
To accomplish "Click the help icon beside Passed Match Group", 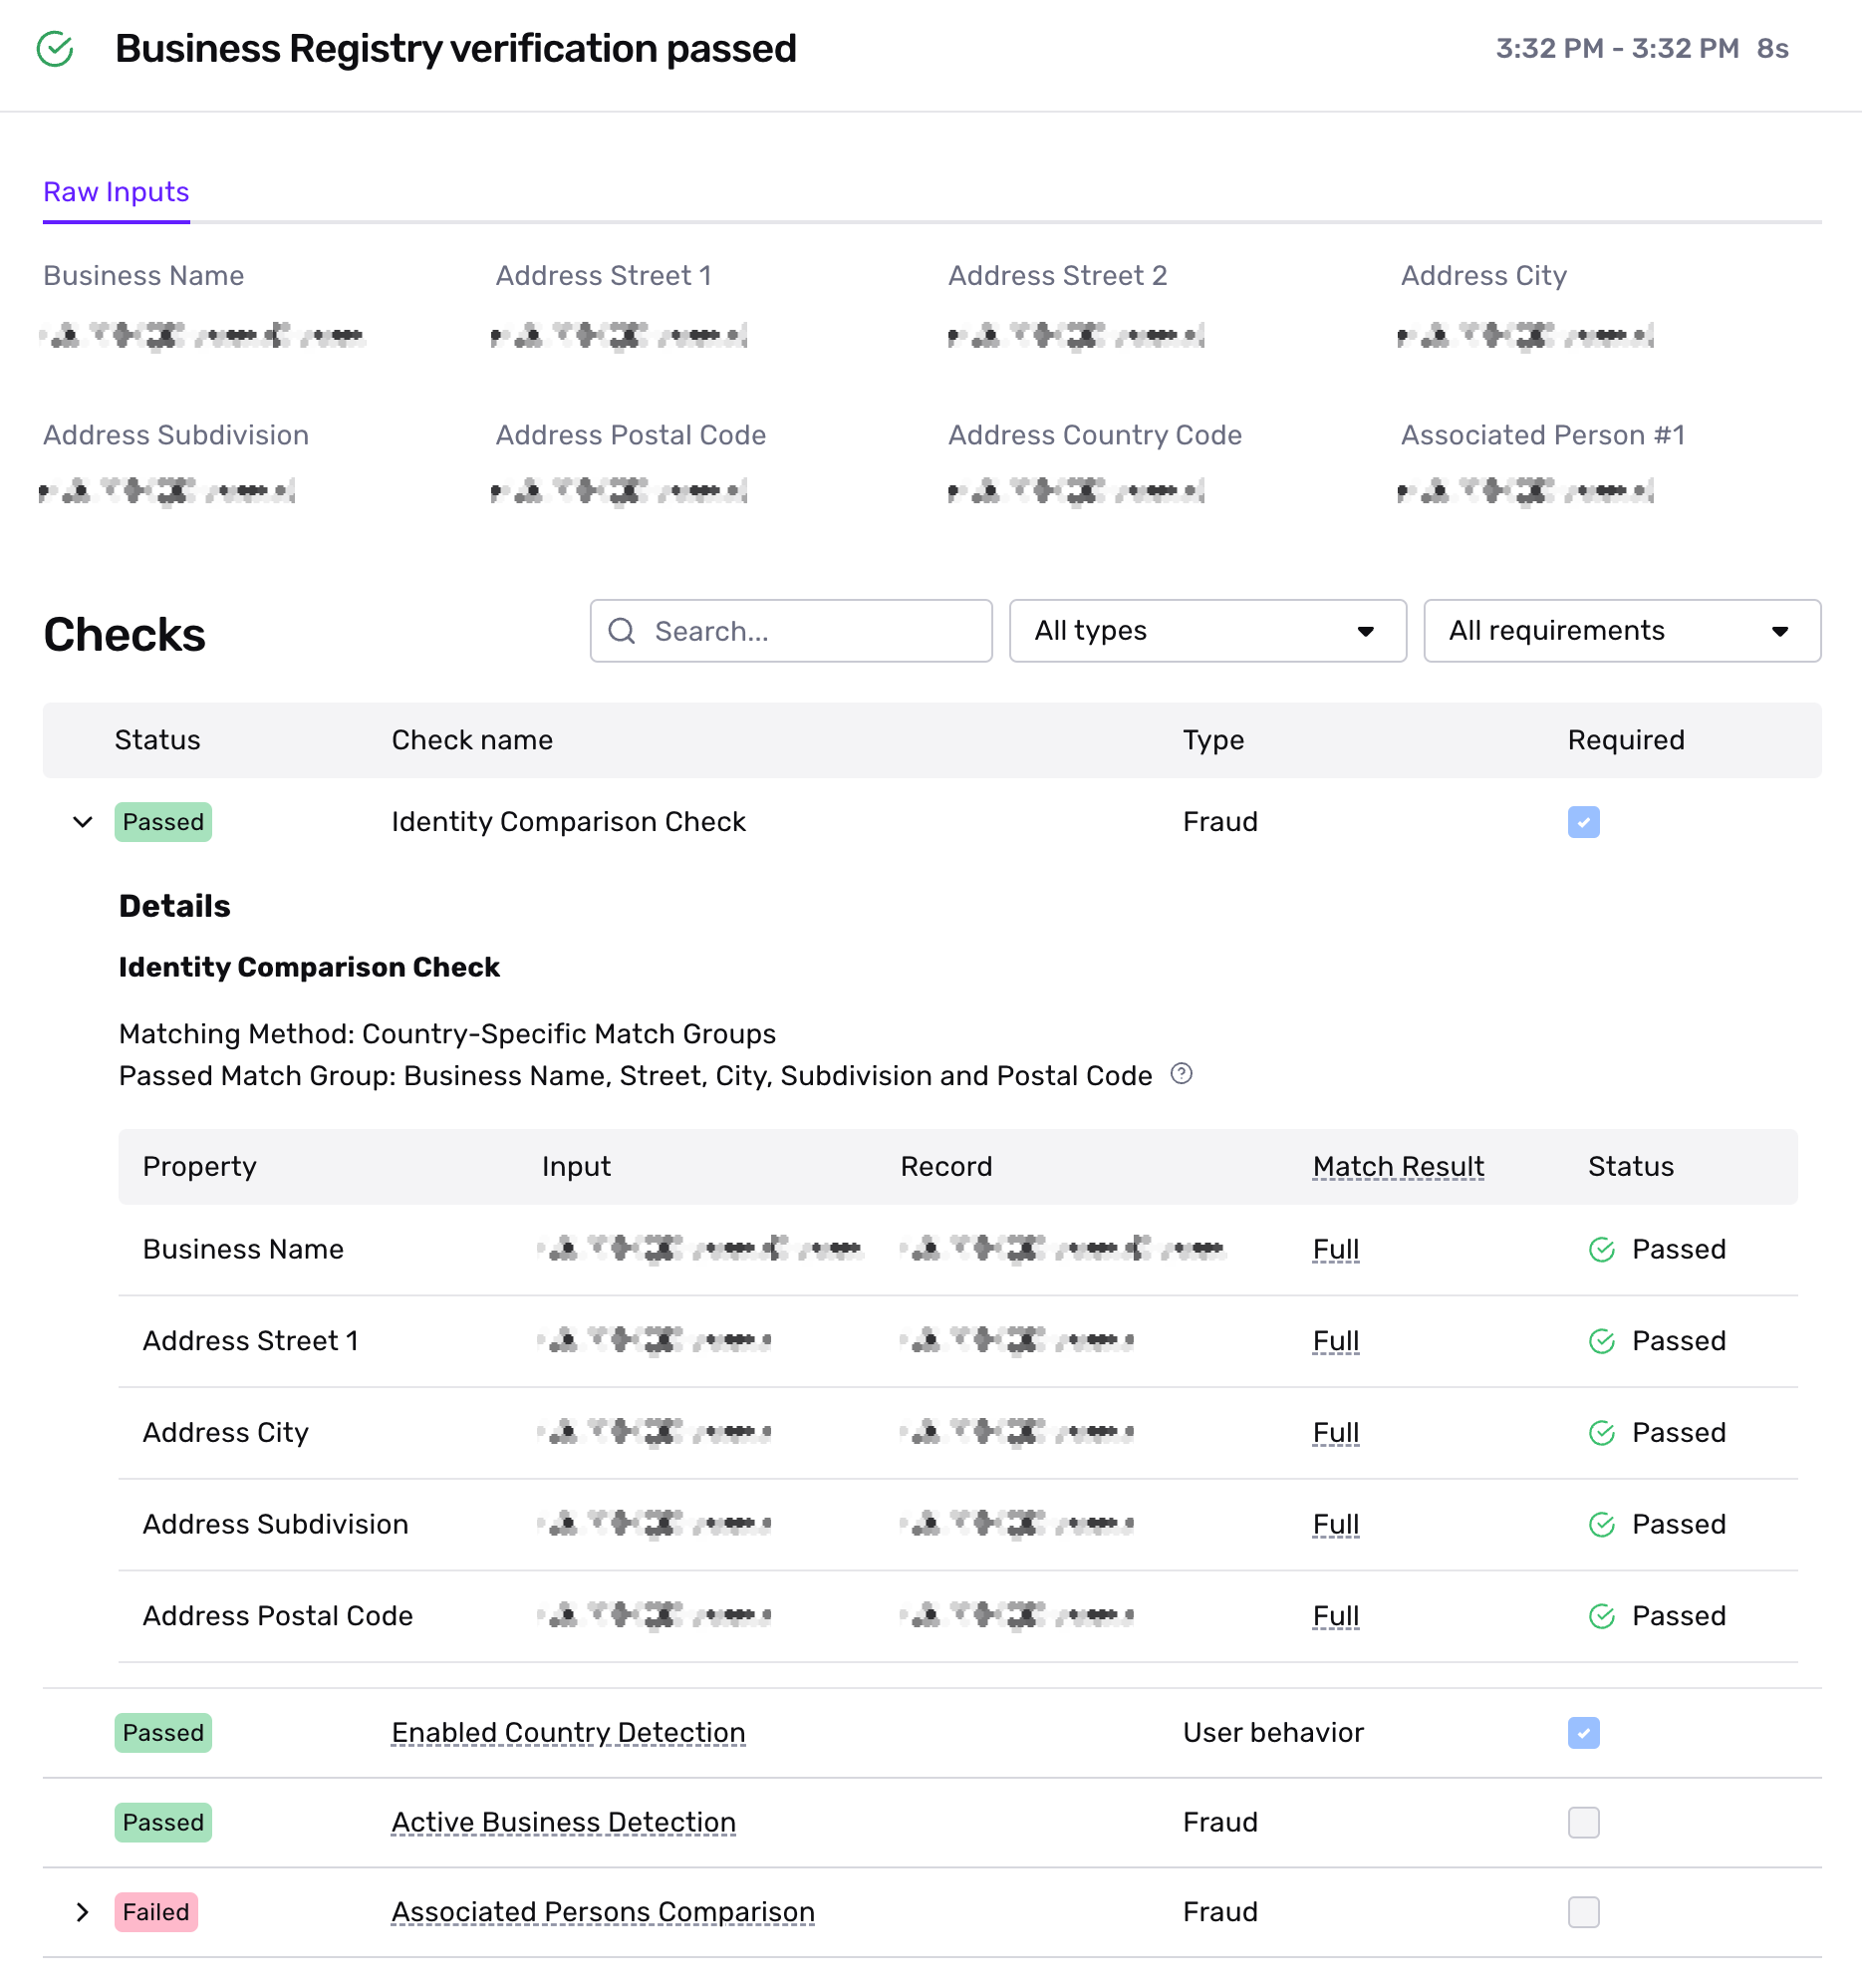I will [1181, 1074].
